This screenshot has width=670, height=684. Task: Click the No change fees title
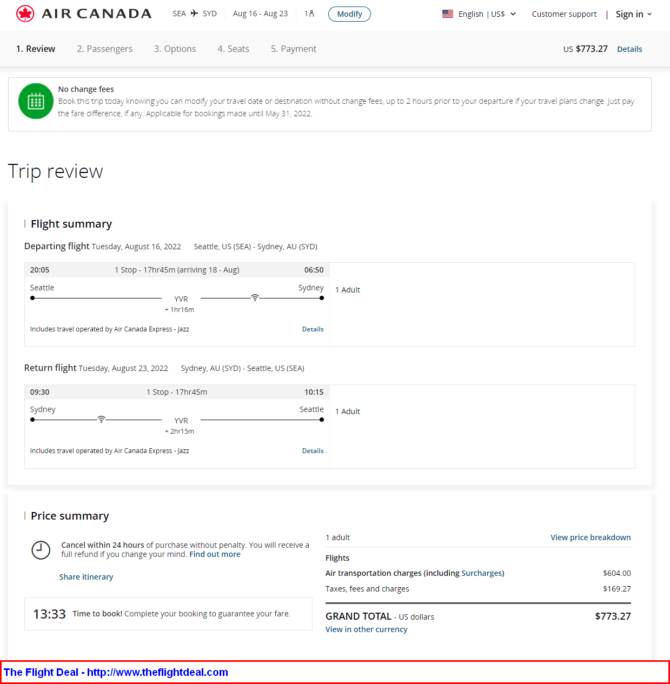(x=86, y=89)
